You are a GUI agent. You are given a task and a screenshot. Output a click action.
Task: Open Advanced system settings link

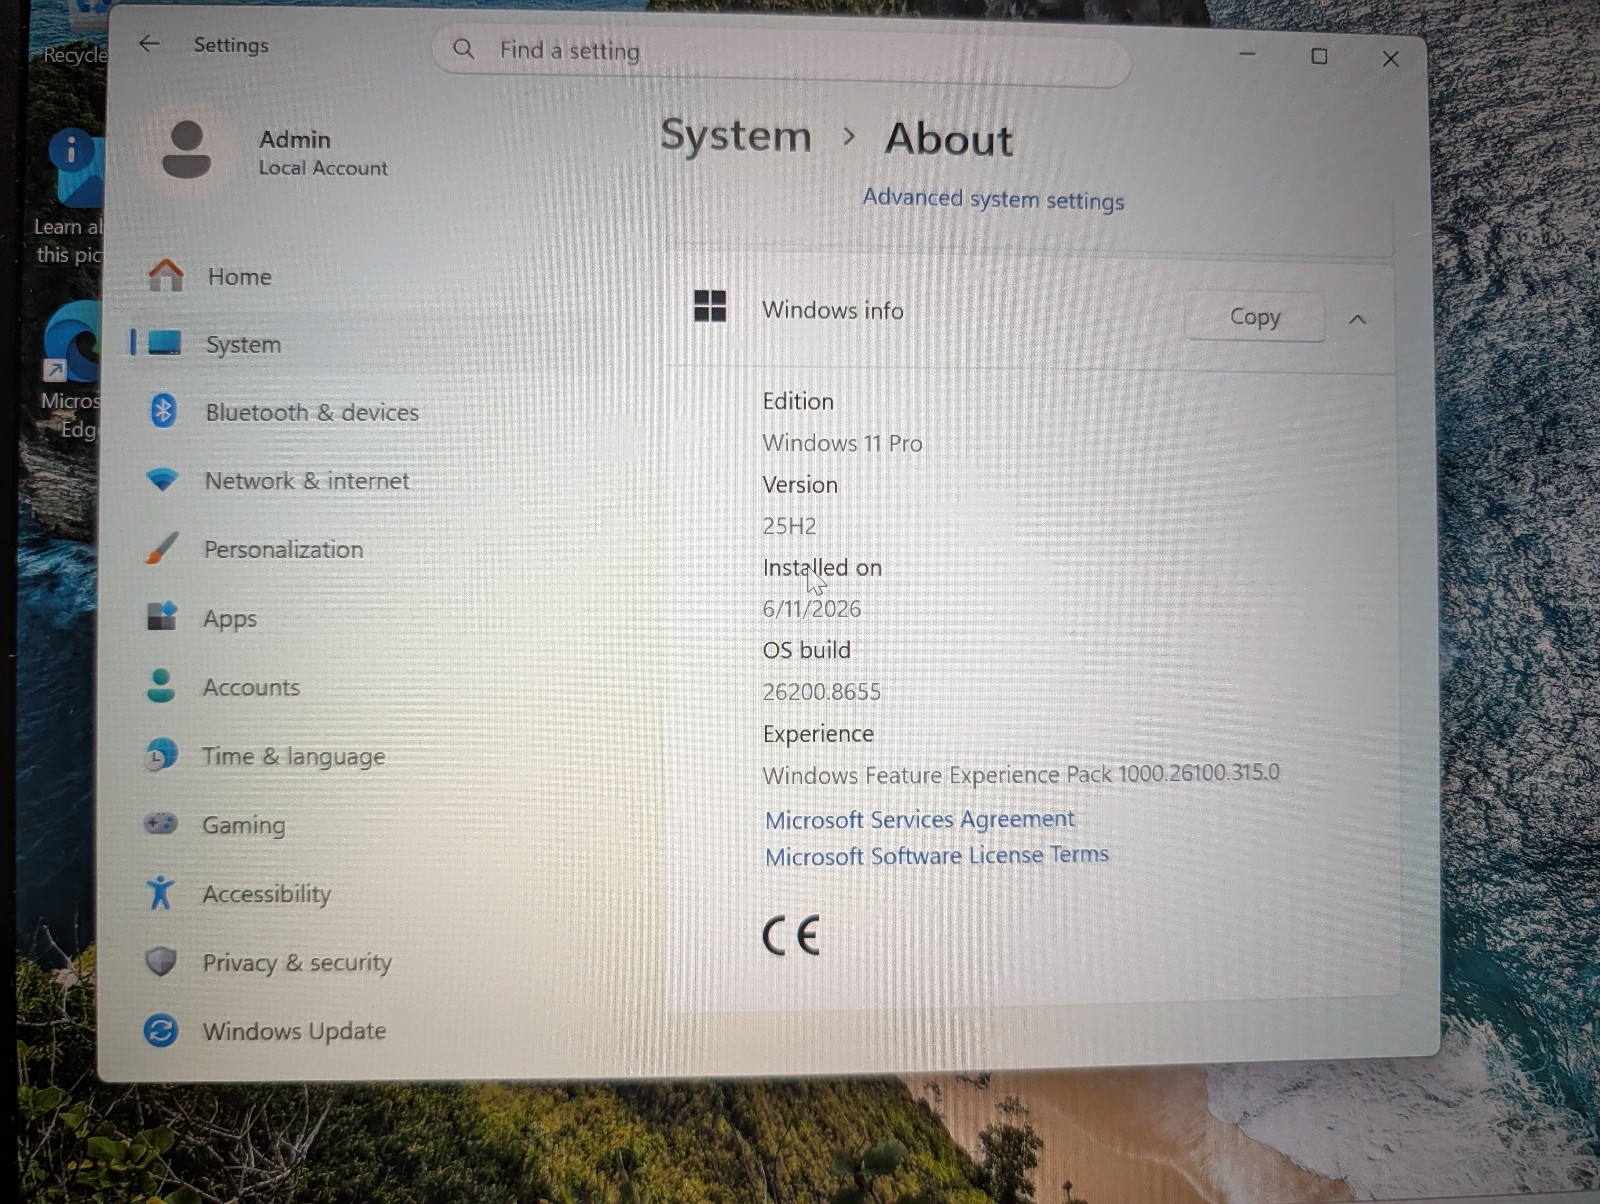tap(993, 198)
